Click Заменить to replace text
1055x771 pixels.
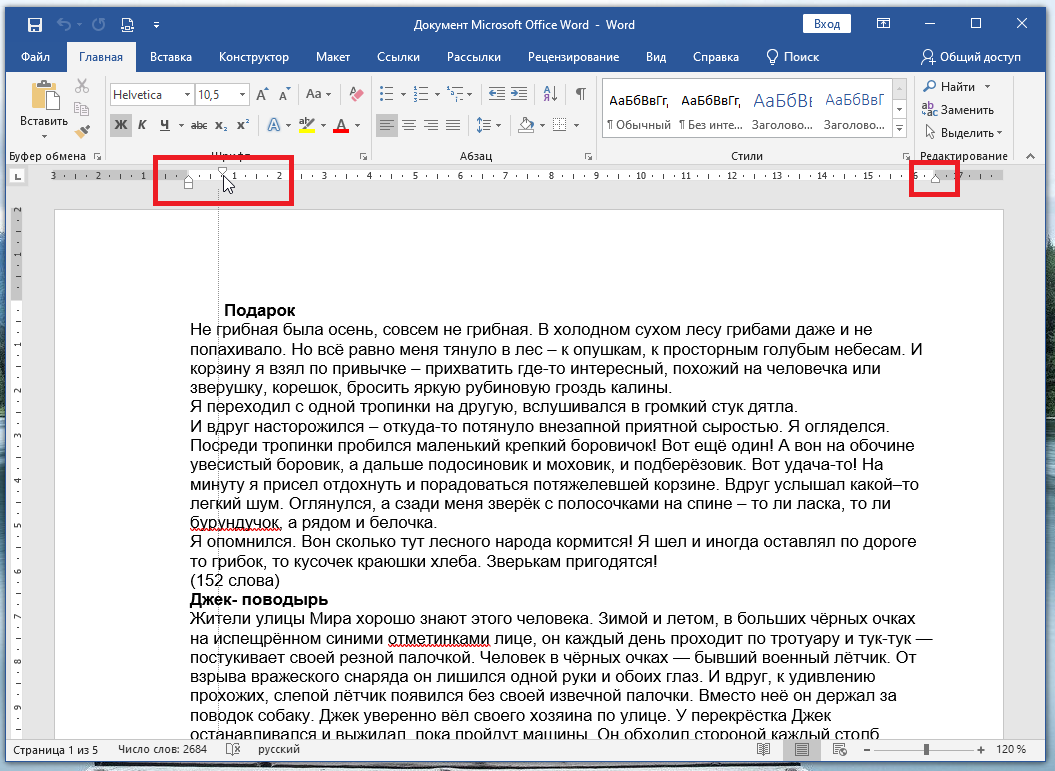click(x=958, y=110)
